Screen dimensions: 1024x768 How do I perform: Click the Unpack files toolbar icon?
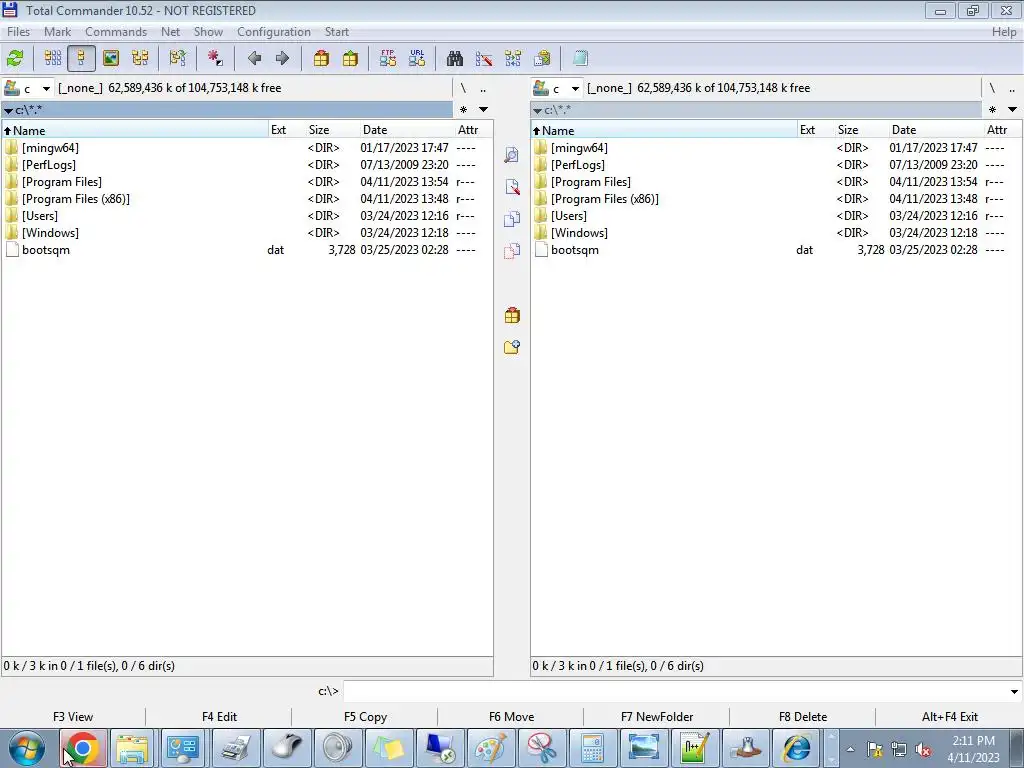point(350,58)
